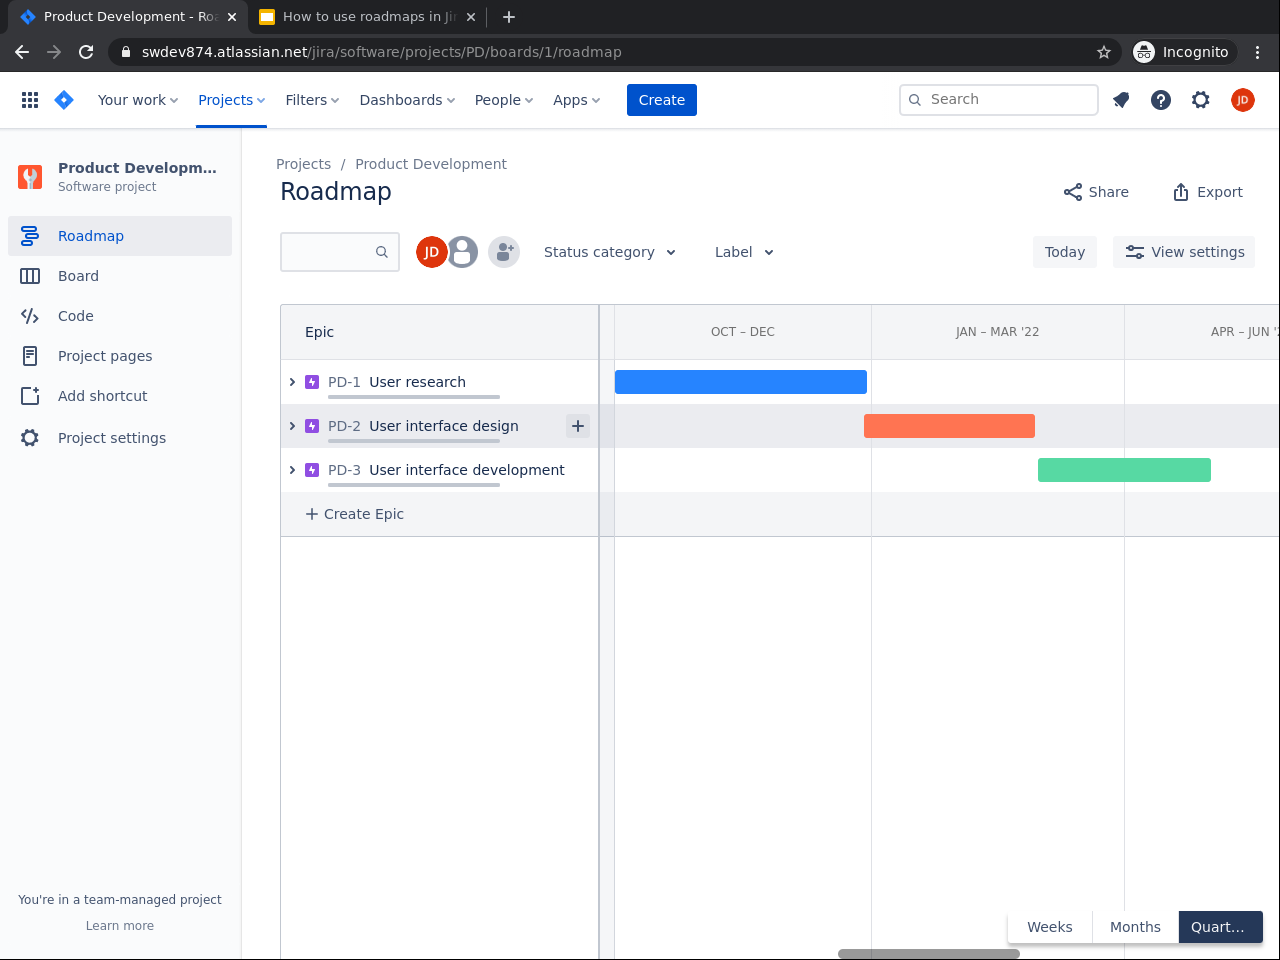This screenshot has width=1280, height=960.
Task: Select the Quarters timeline view
Action: tap(1219, 927)
